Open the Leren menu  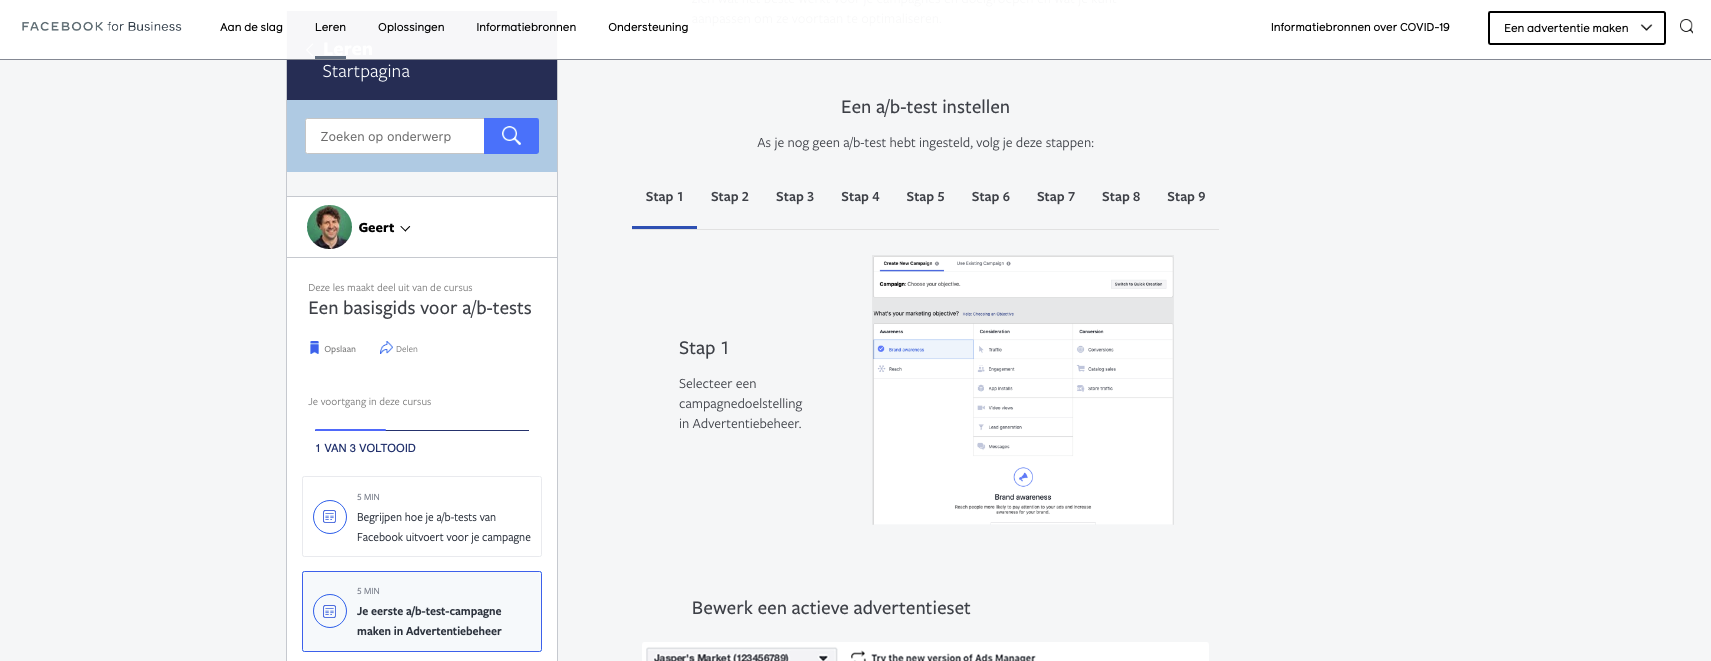tap(330, 27)
